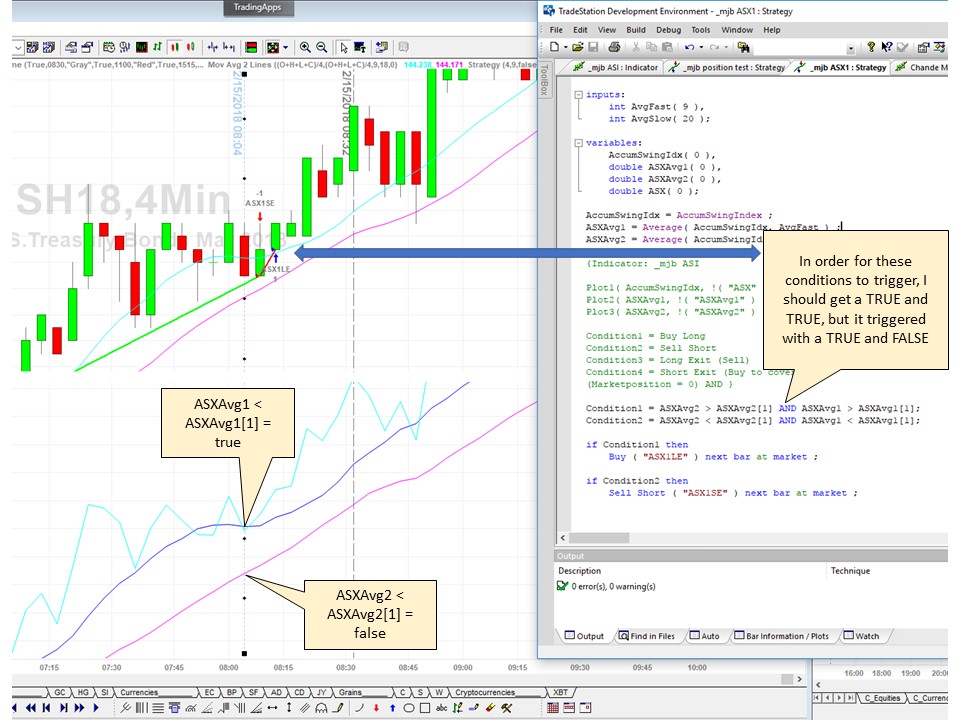
Task: Open the Undo history dropdown arrow
Action: 701,47
